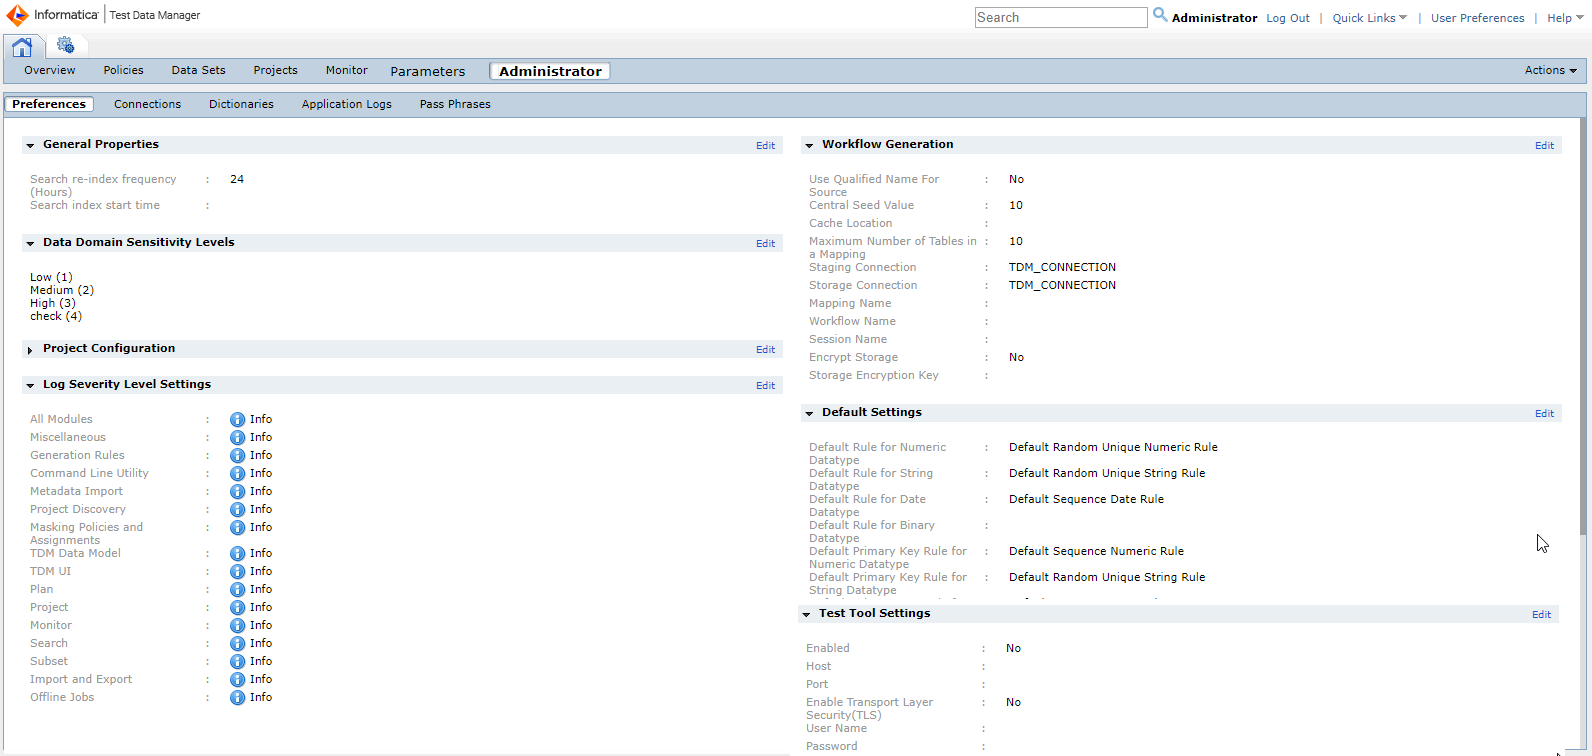Expand the Project Configuration section

click(30, 350)
